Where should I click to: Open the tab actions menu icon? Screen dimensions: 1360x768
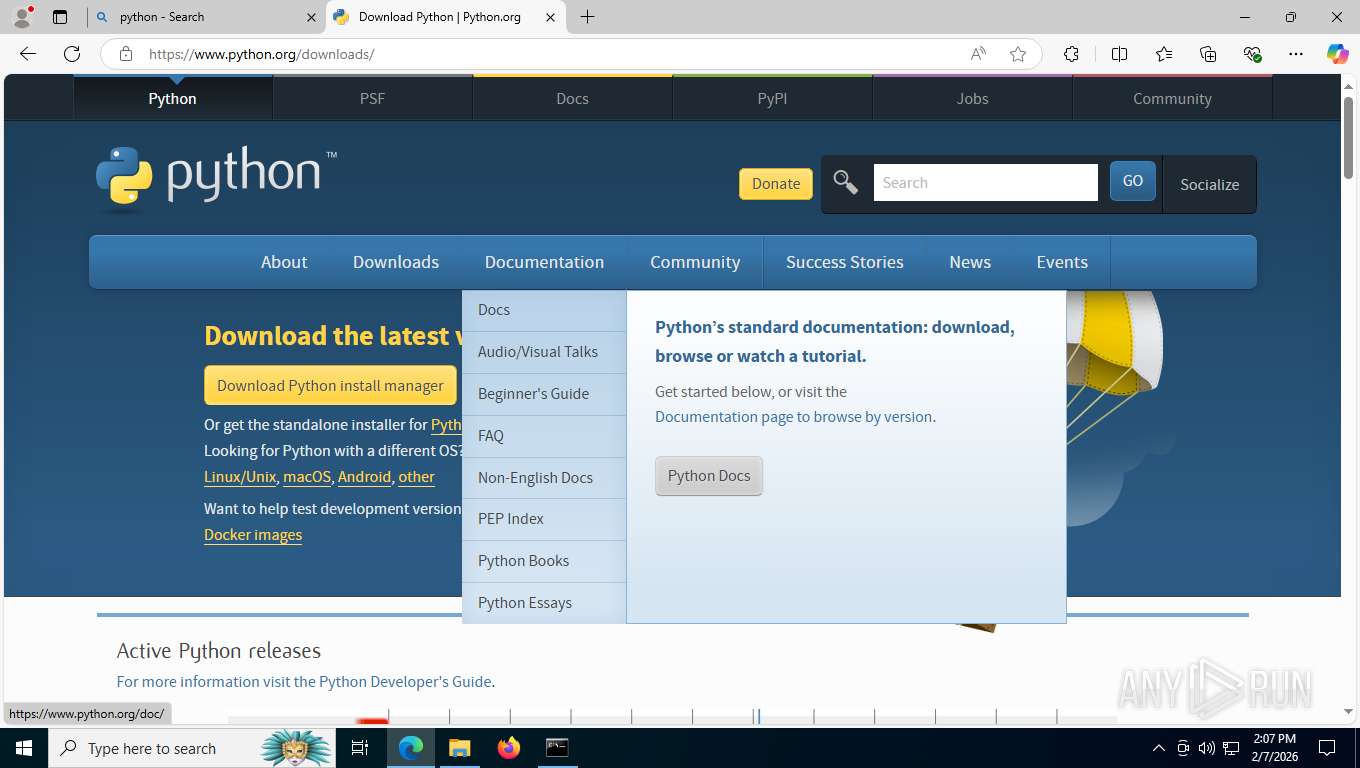click(60, 17)
